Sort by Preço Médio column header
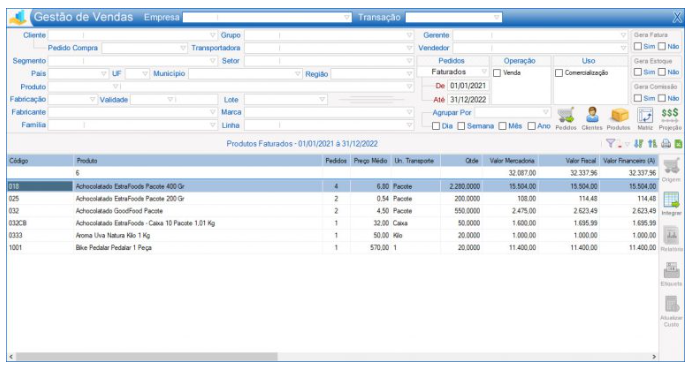The width and height of the screenshot is (697, 376). [x=371, y=160]
